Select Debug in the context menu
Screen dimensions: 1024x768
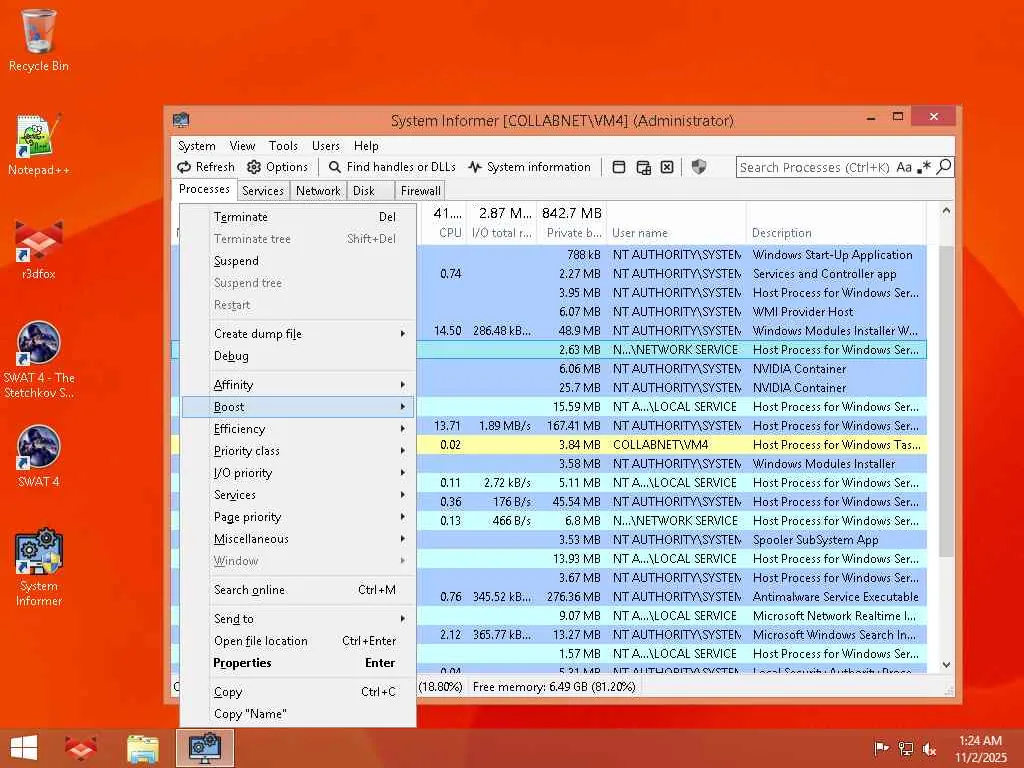pos(298,356)
